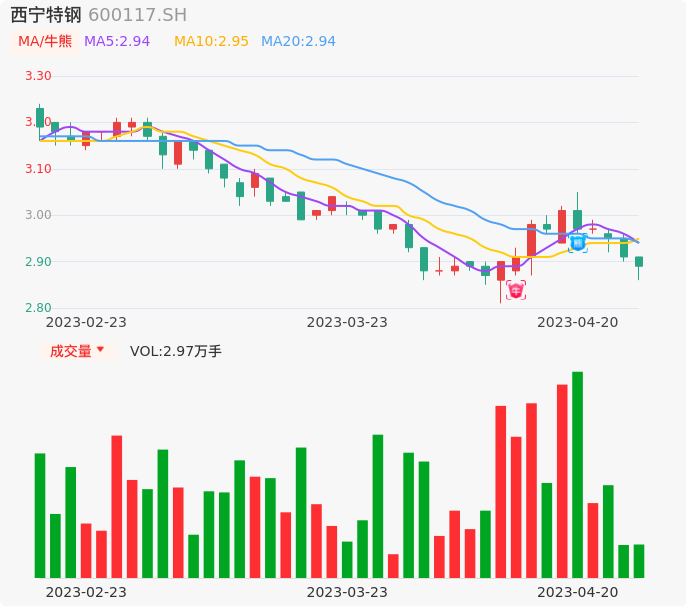Click the VOL:2.97万手 volume readout
Viewport: 686px width, 606px height.
(x=176, y=351)
